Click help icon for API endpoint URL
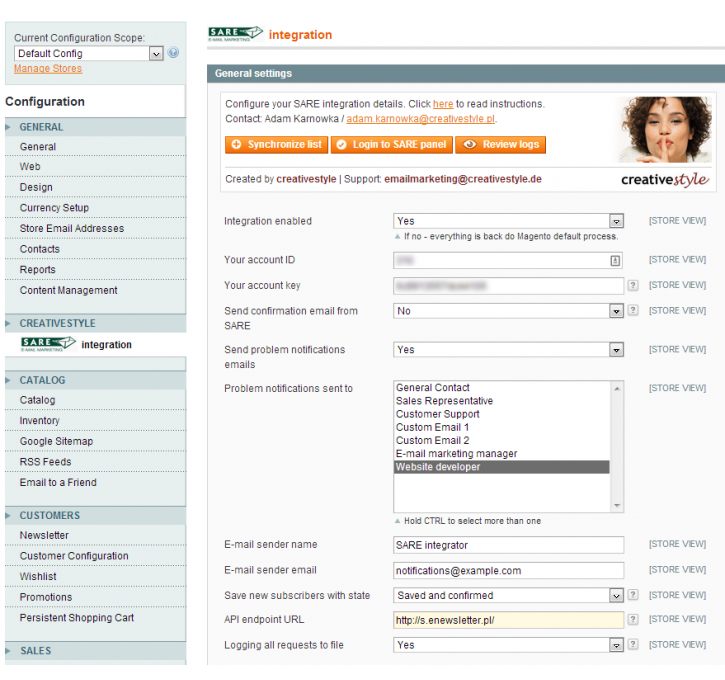Screen dimensions: 725x680 (x=633, y=619)
